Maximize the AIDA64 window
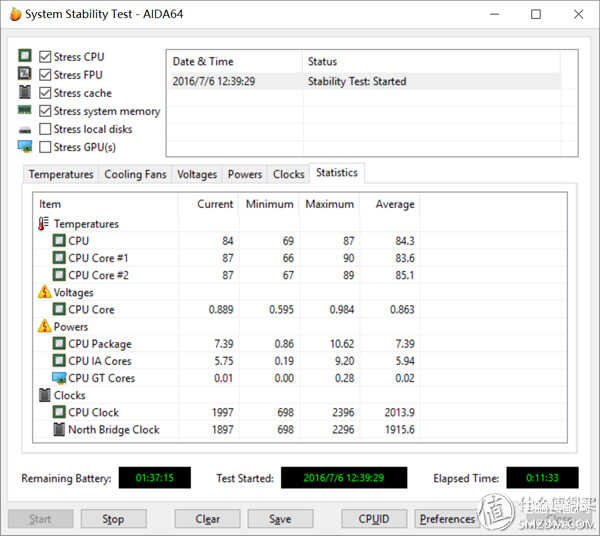 coord(536,14)
